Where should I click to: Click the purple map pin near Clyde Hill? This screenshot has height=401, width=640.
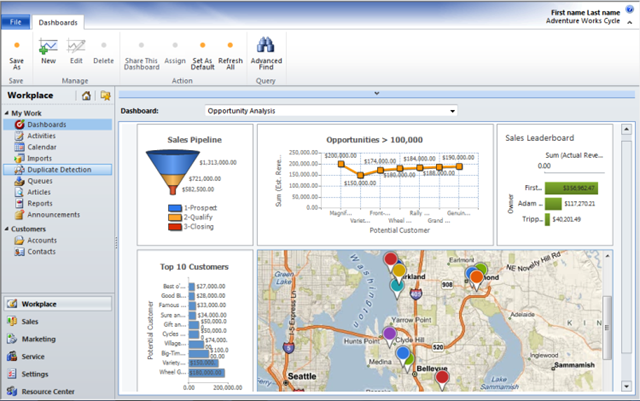tap(389, 336)
